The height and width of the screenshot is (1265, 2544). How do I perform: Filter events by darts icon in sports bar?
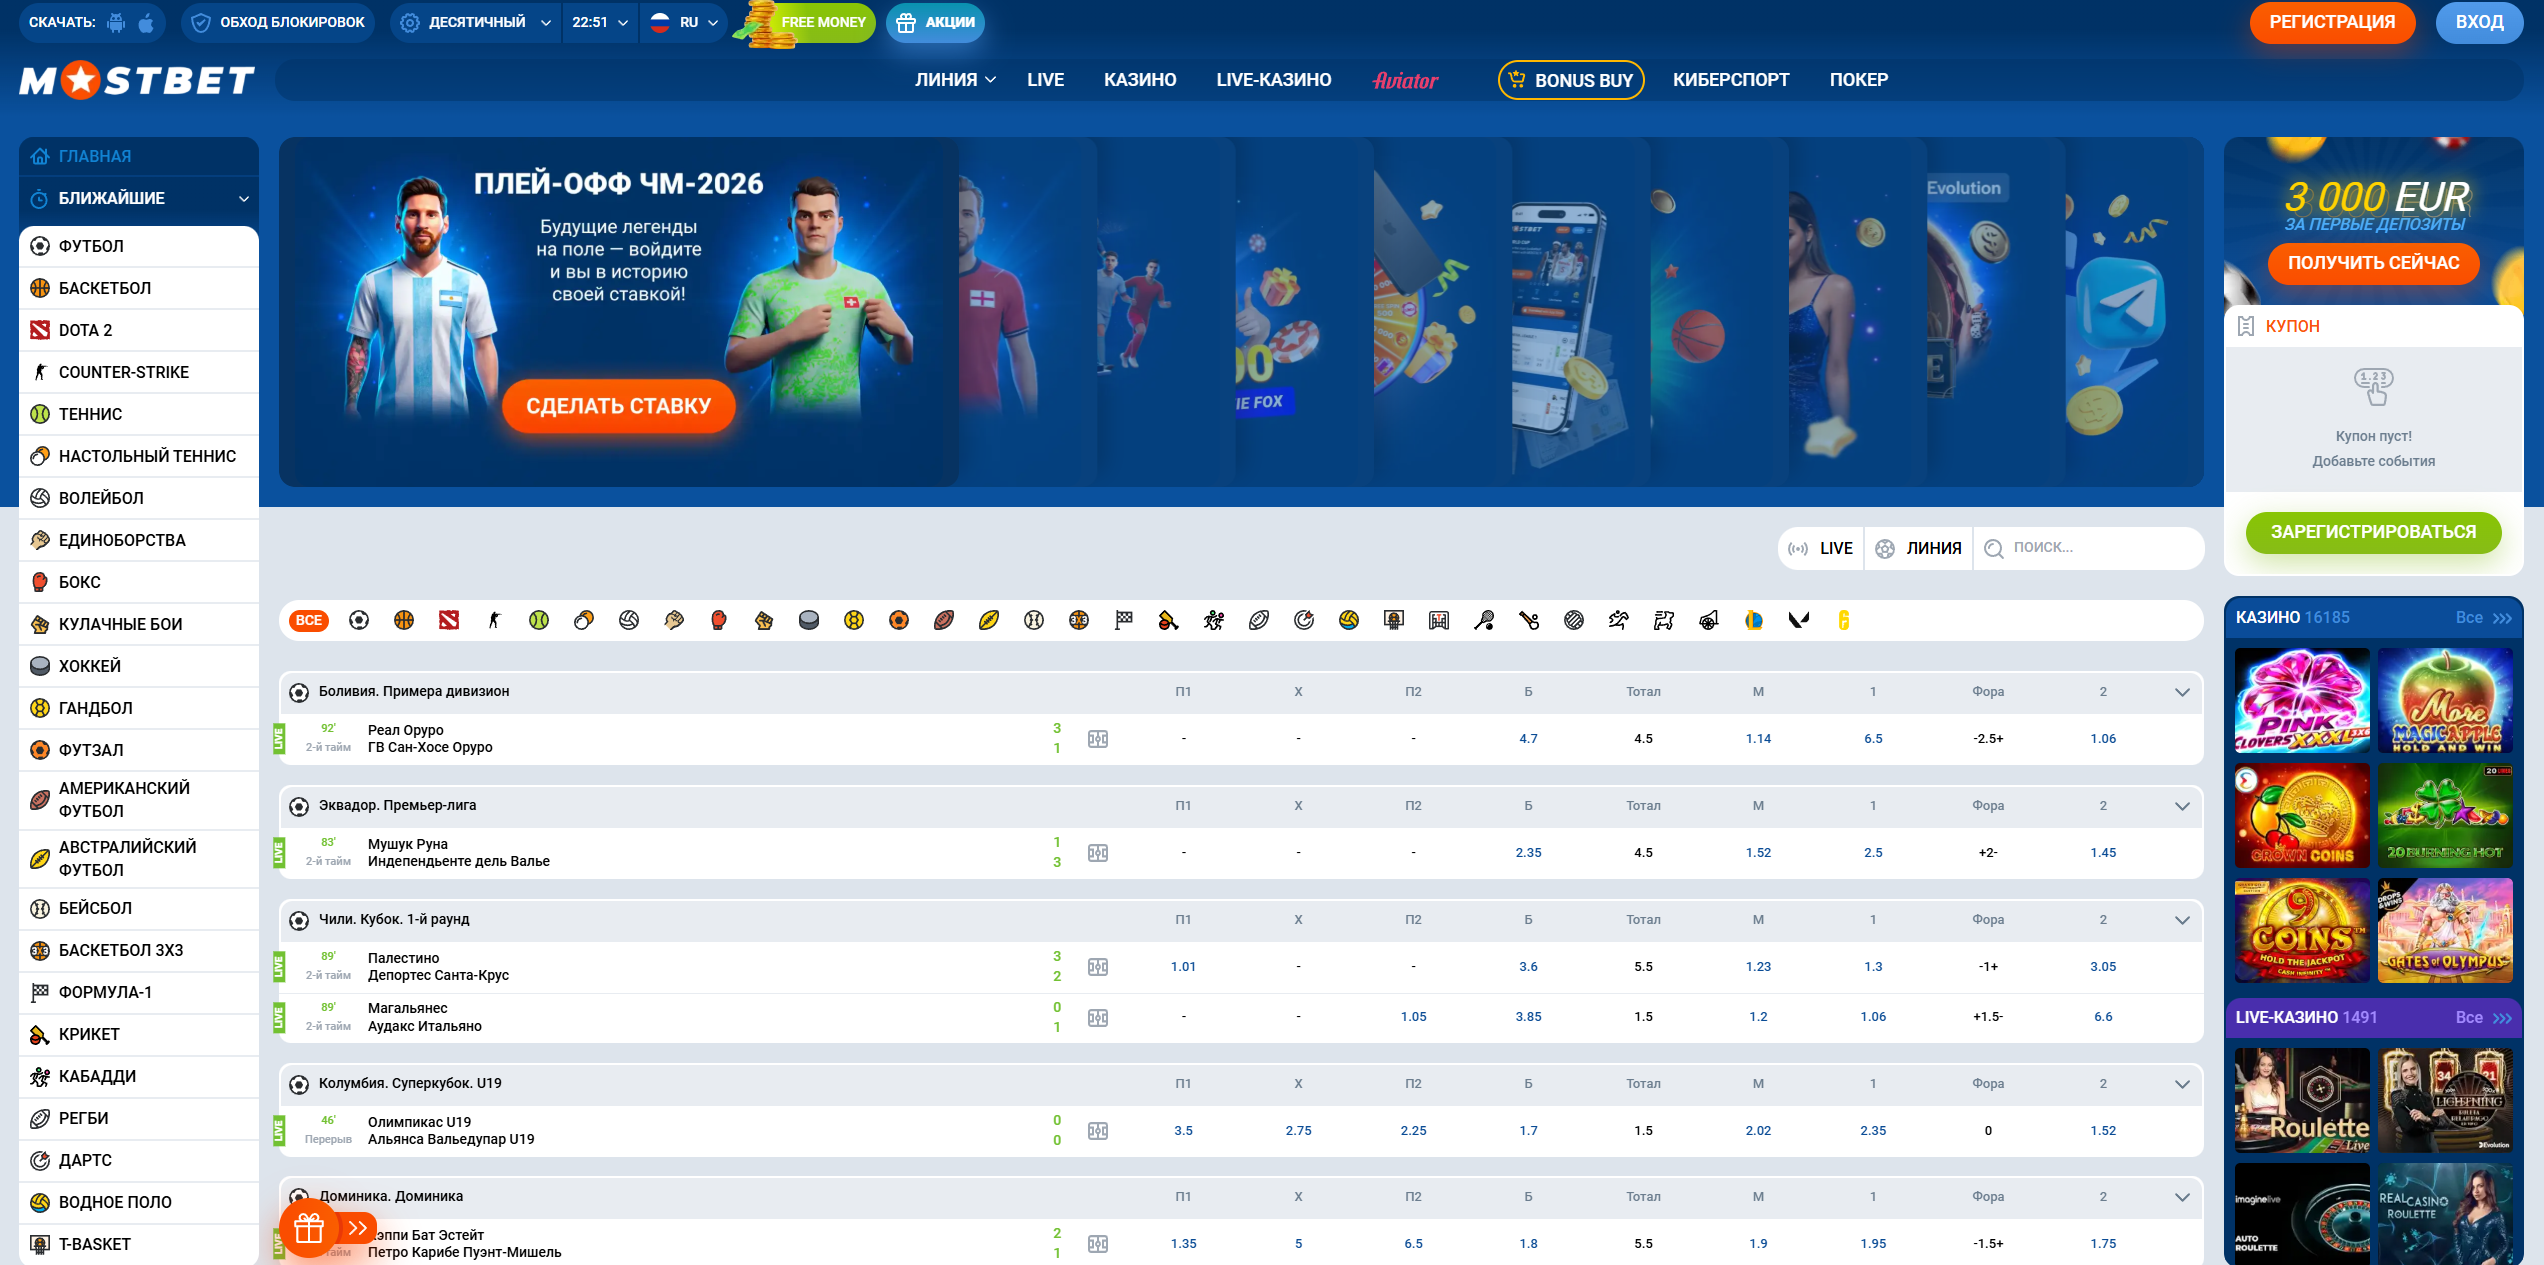(x=1304, y=620)
